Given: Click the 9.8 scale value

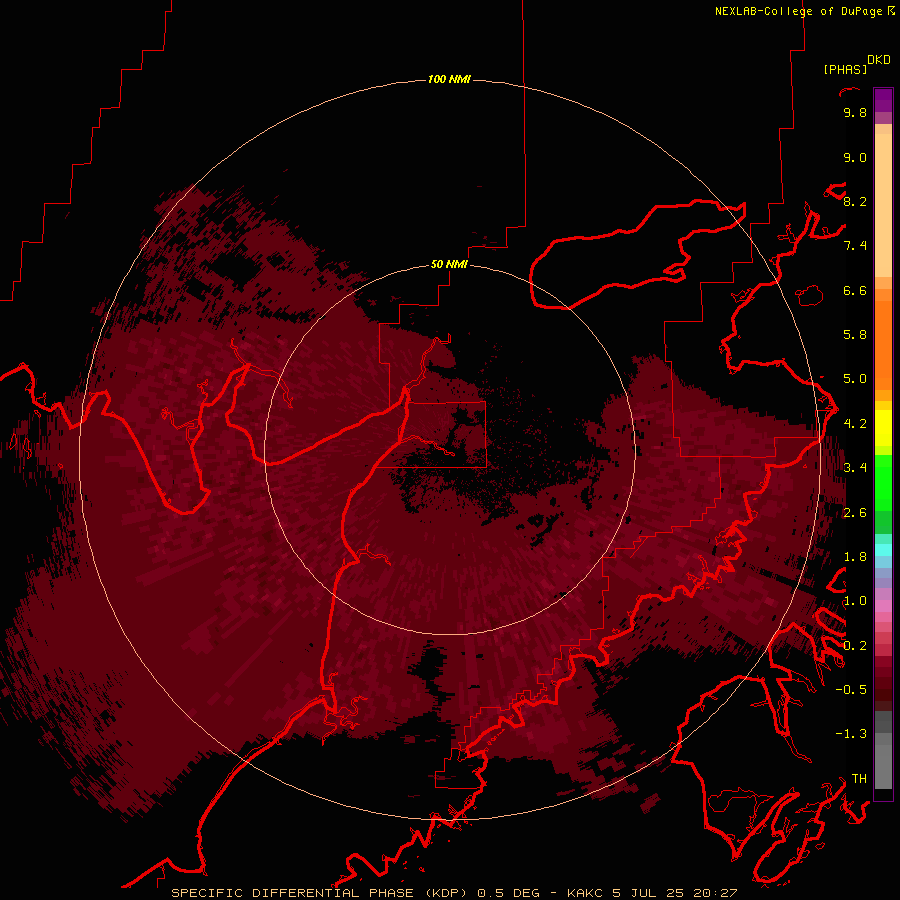Looking at the screenshot, I should click(855, 112).
